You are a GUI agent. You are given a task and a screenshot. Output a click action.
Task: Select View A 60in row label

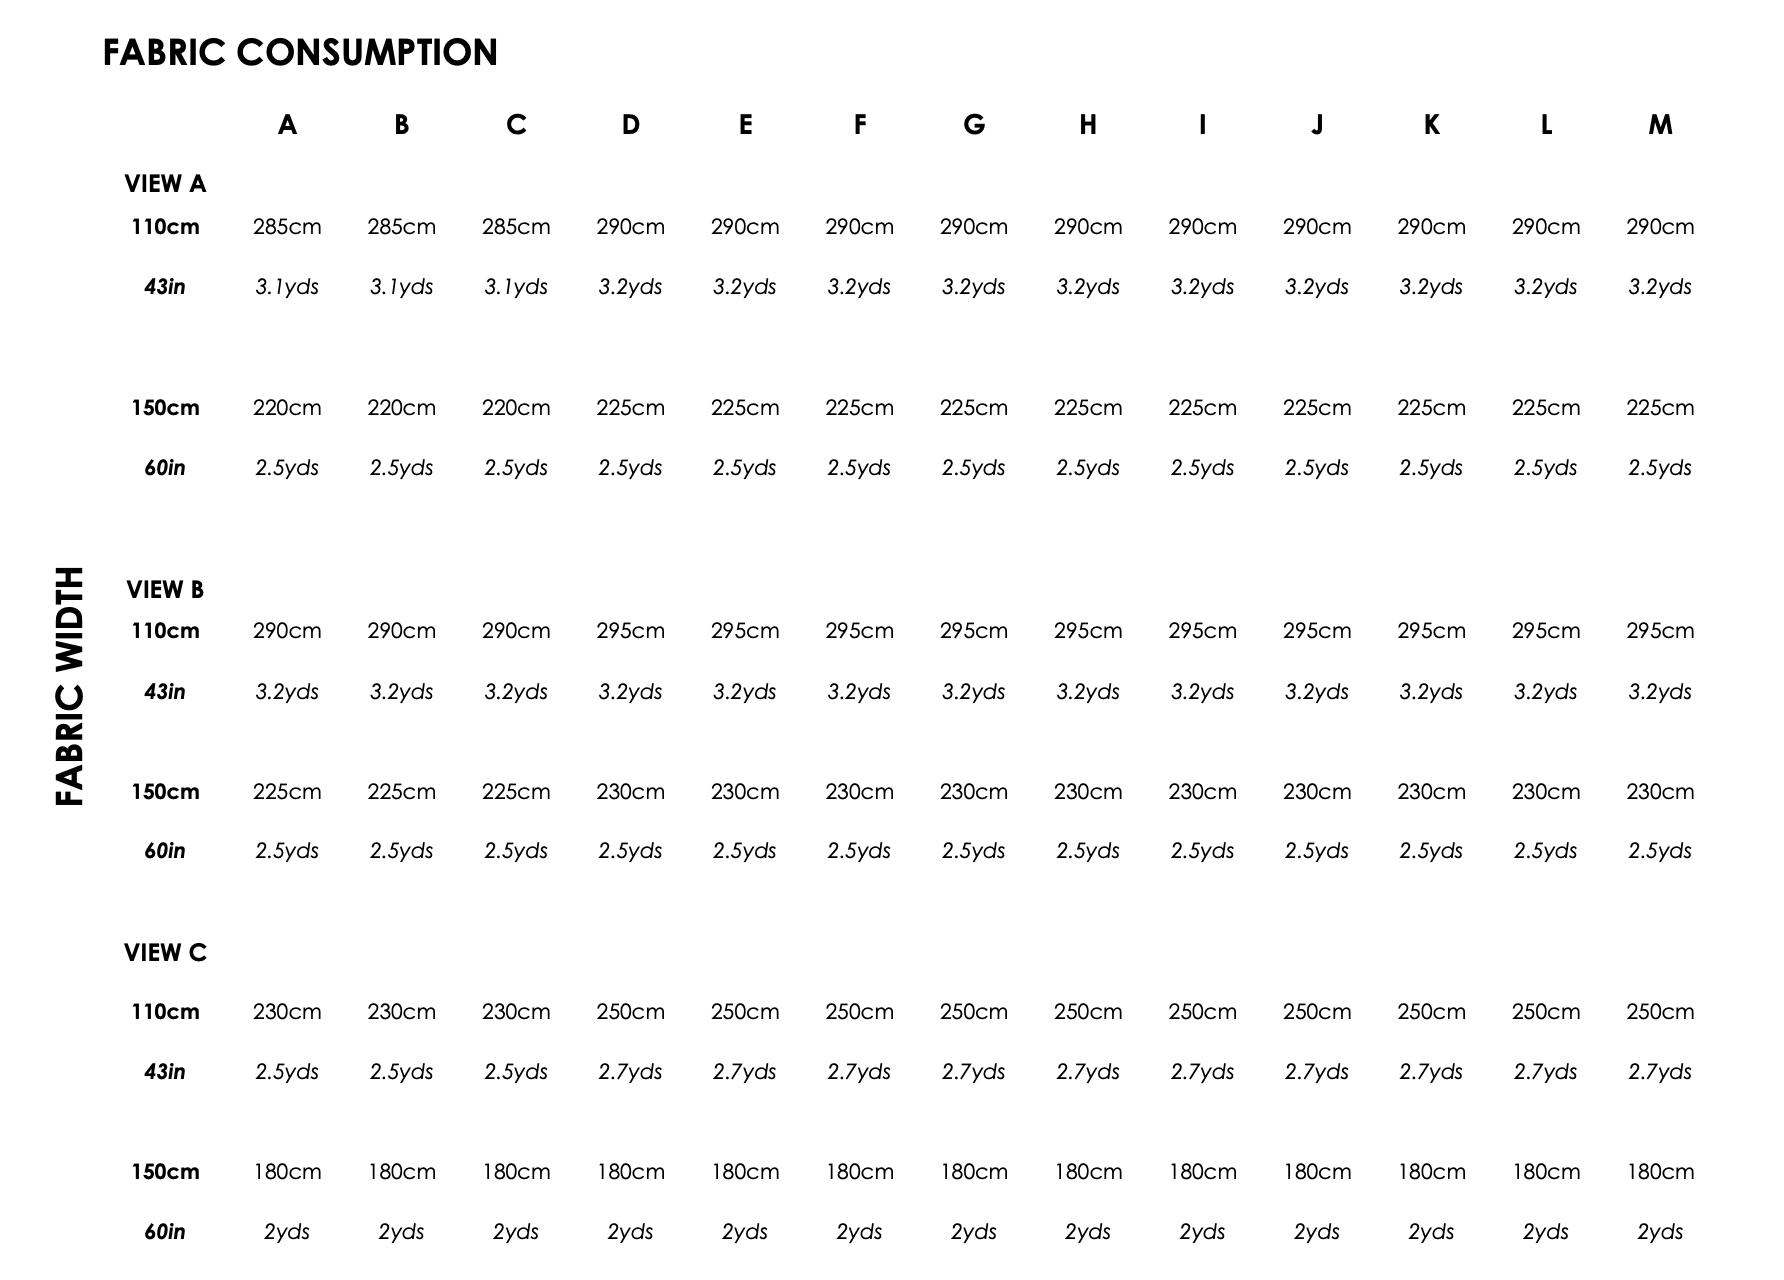pos(165,468)
